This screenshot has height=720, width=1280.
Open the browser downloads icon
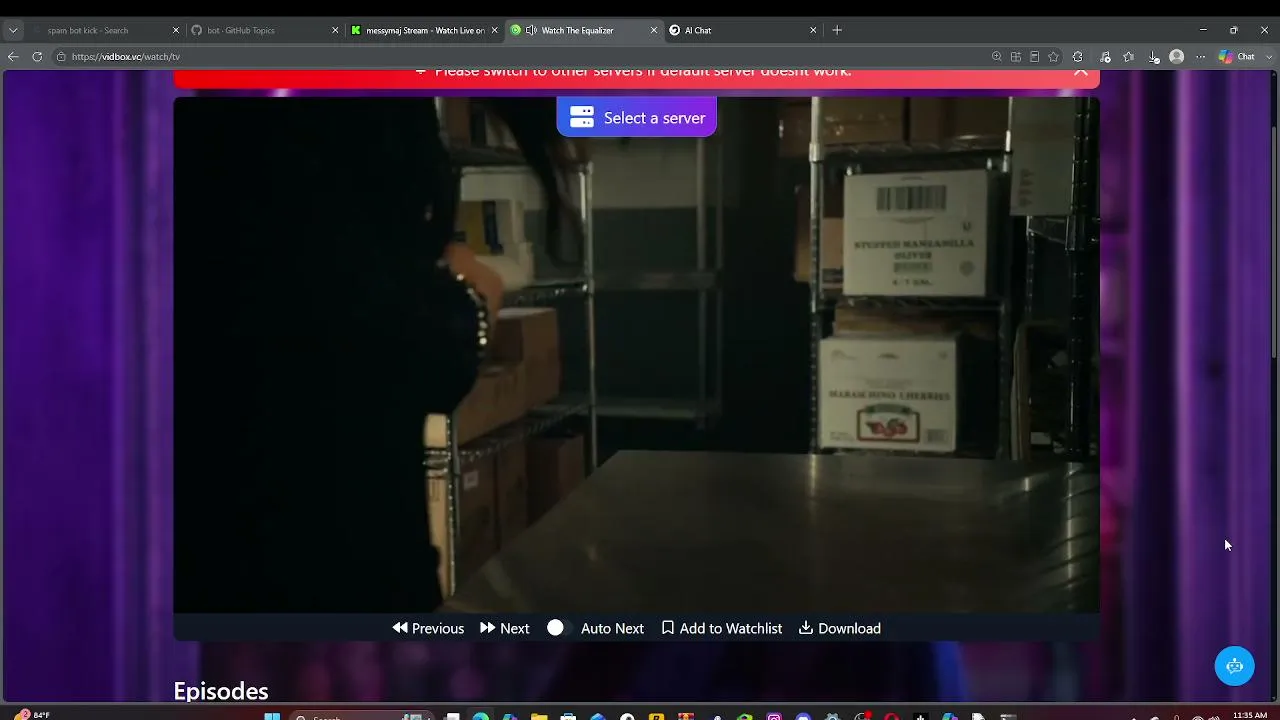click(x=1153, y=57)
